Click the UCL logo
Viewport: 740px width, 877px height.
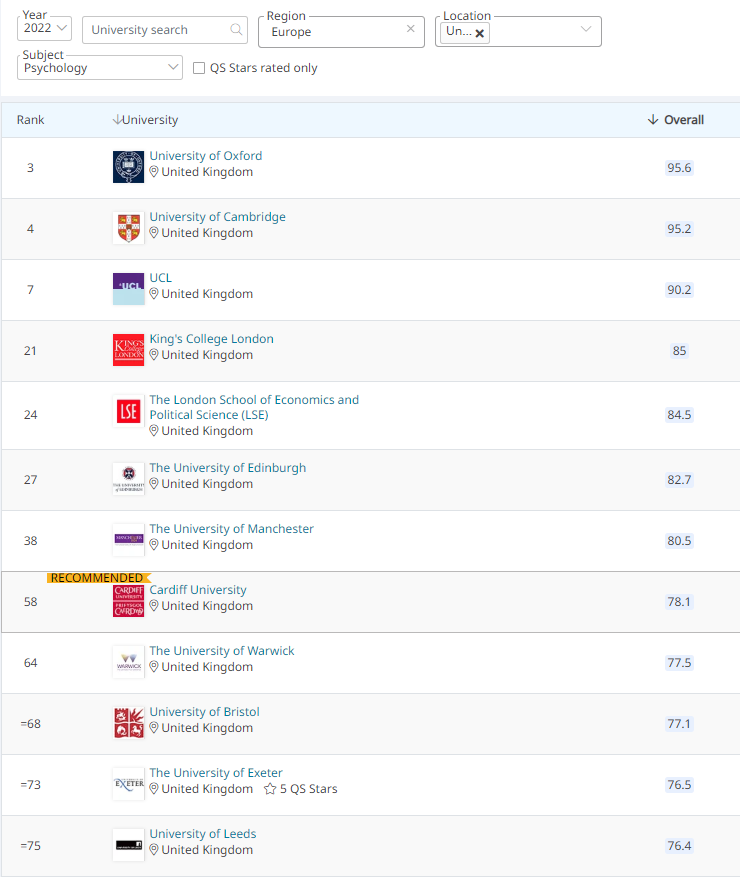point(129,289)
